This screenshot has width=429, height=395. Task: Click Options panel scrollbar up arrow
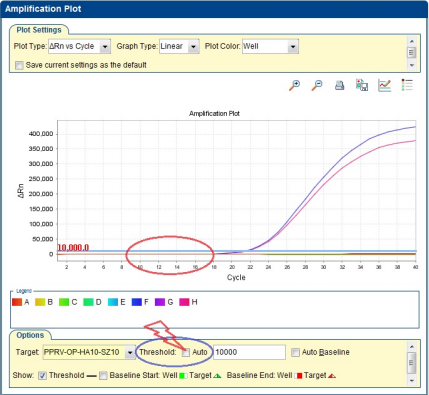coord(412,347)
